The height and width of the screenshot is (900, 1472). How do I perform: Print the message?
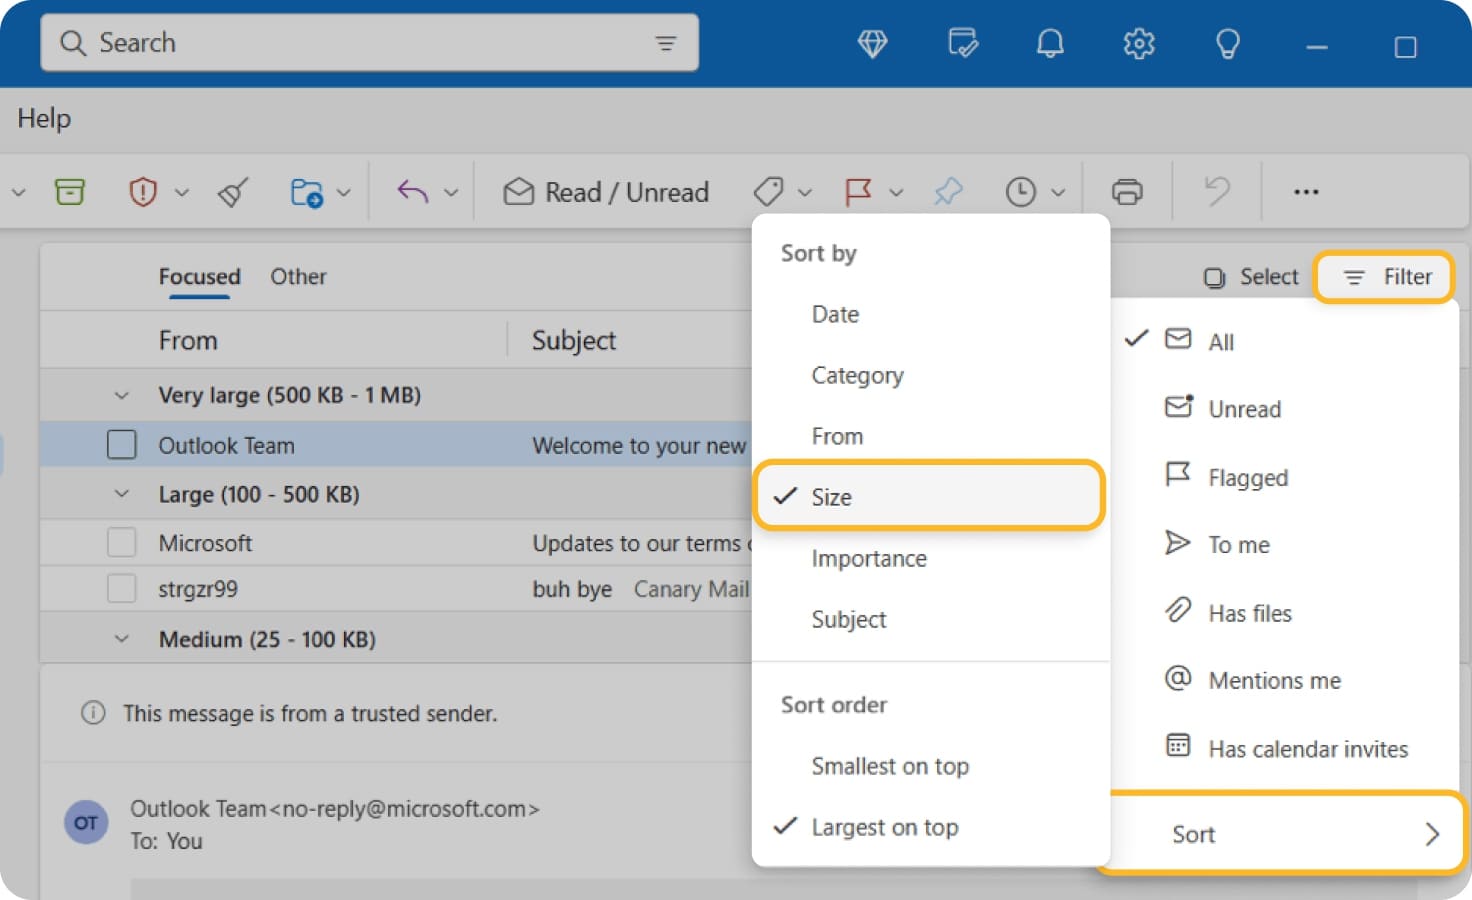click(1127, 191)
